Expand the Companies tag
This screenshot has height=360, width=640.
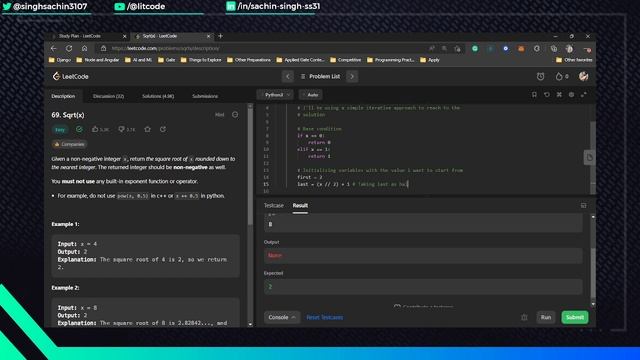pos(69,144)
